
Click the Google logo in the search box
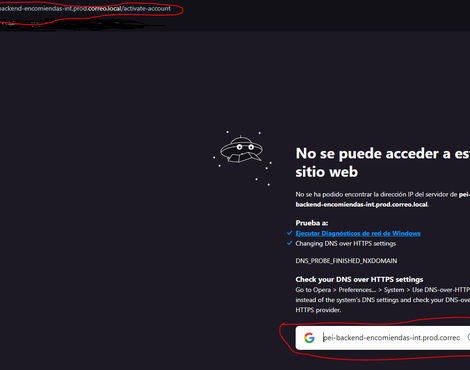[309, 338]
